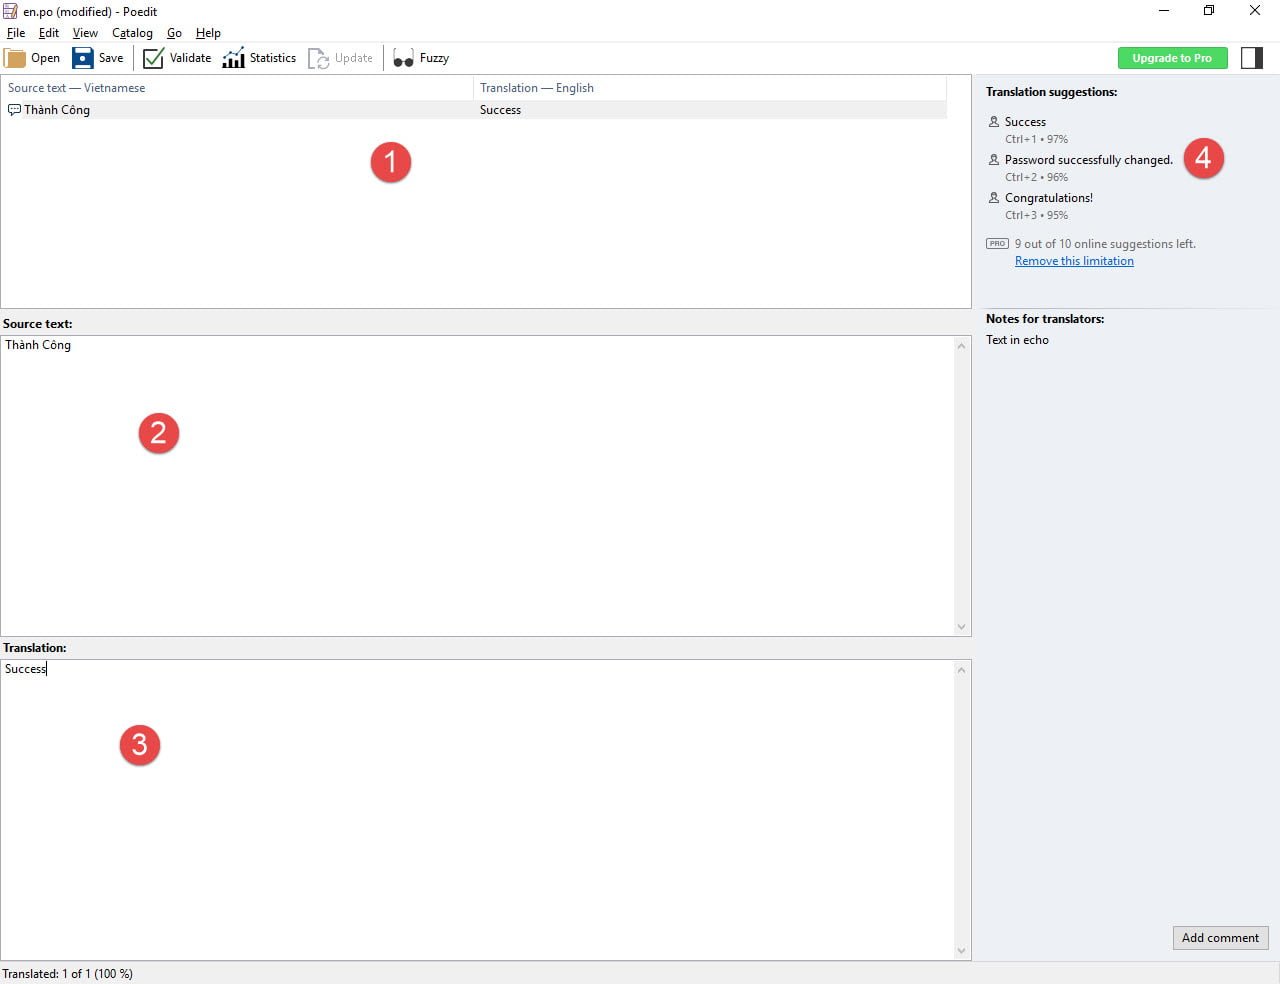Open the Catalog menu
1280x984 pixels.
coord(132,33)
